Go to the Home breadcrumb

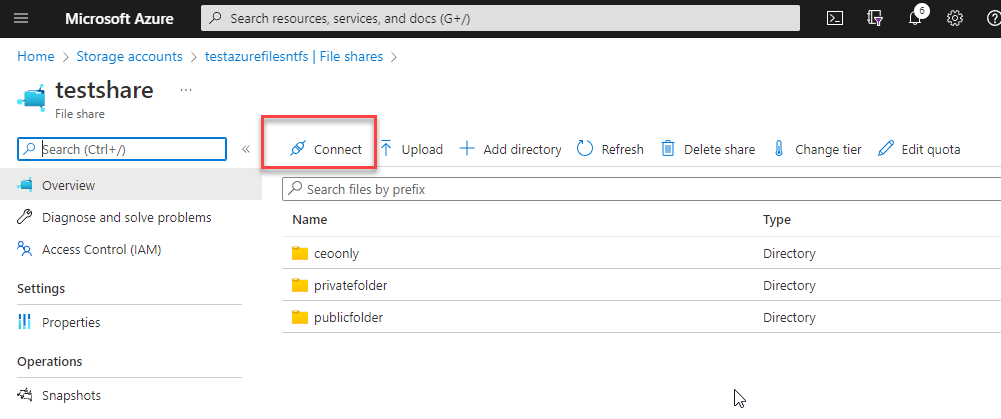[x=36, y=56]
